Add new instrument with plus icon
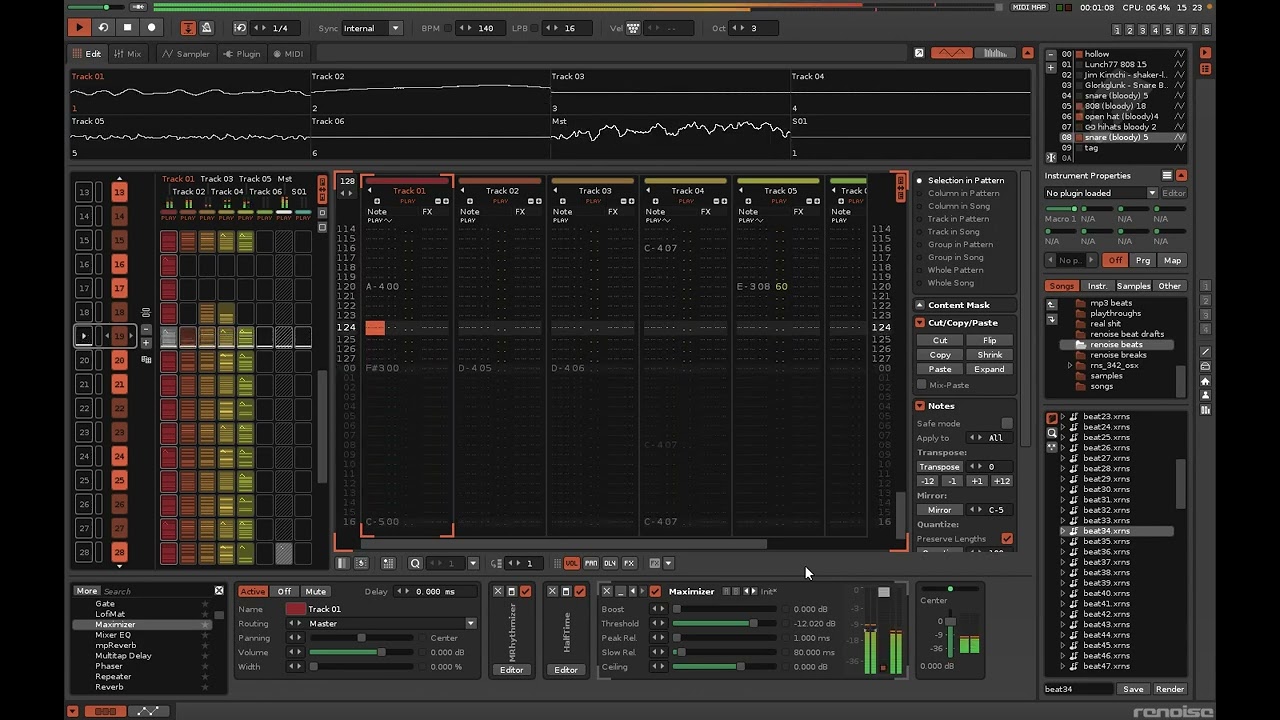 [1051, 68]
